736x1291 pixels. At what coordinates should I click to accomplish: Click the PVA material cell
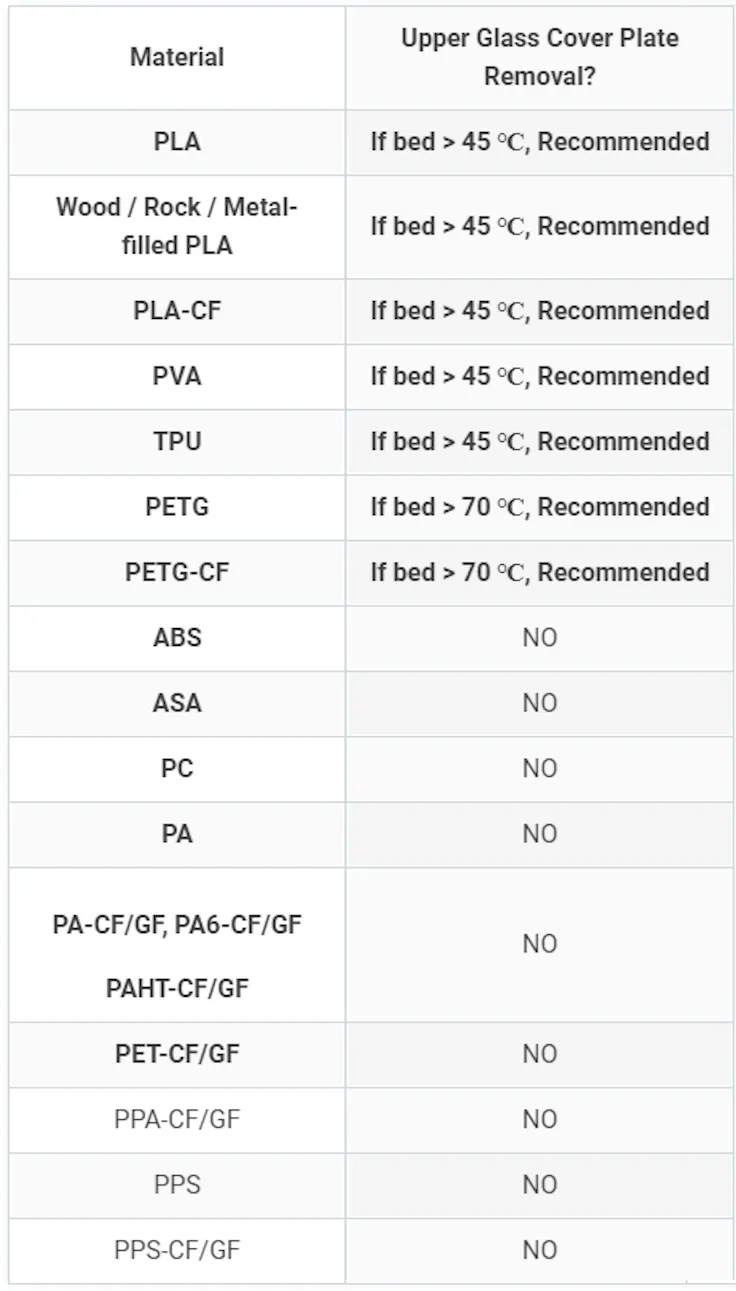(x=177, y=376)
